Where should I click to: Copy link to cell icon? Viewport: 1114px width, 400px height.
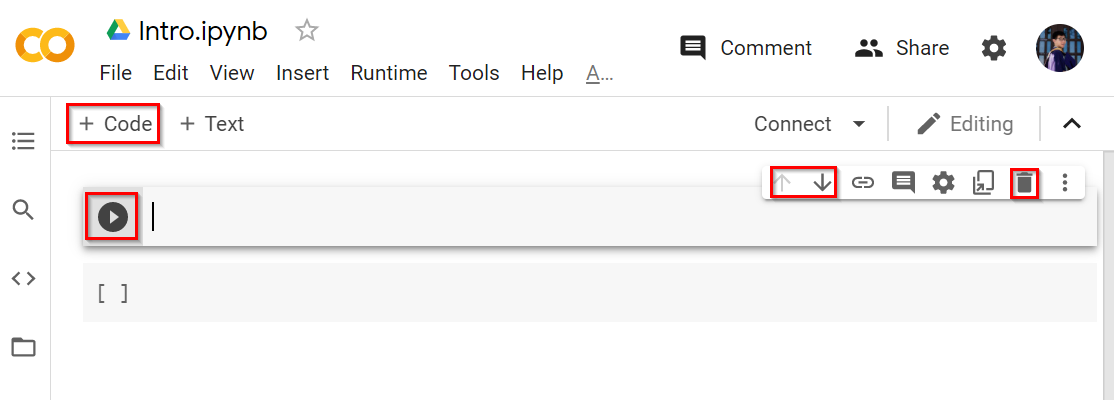tap(863, 183)
